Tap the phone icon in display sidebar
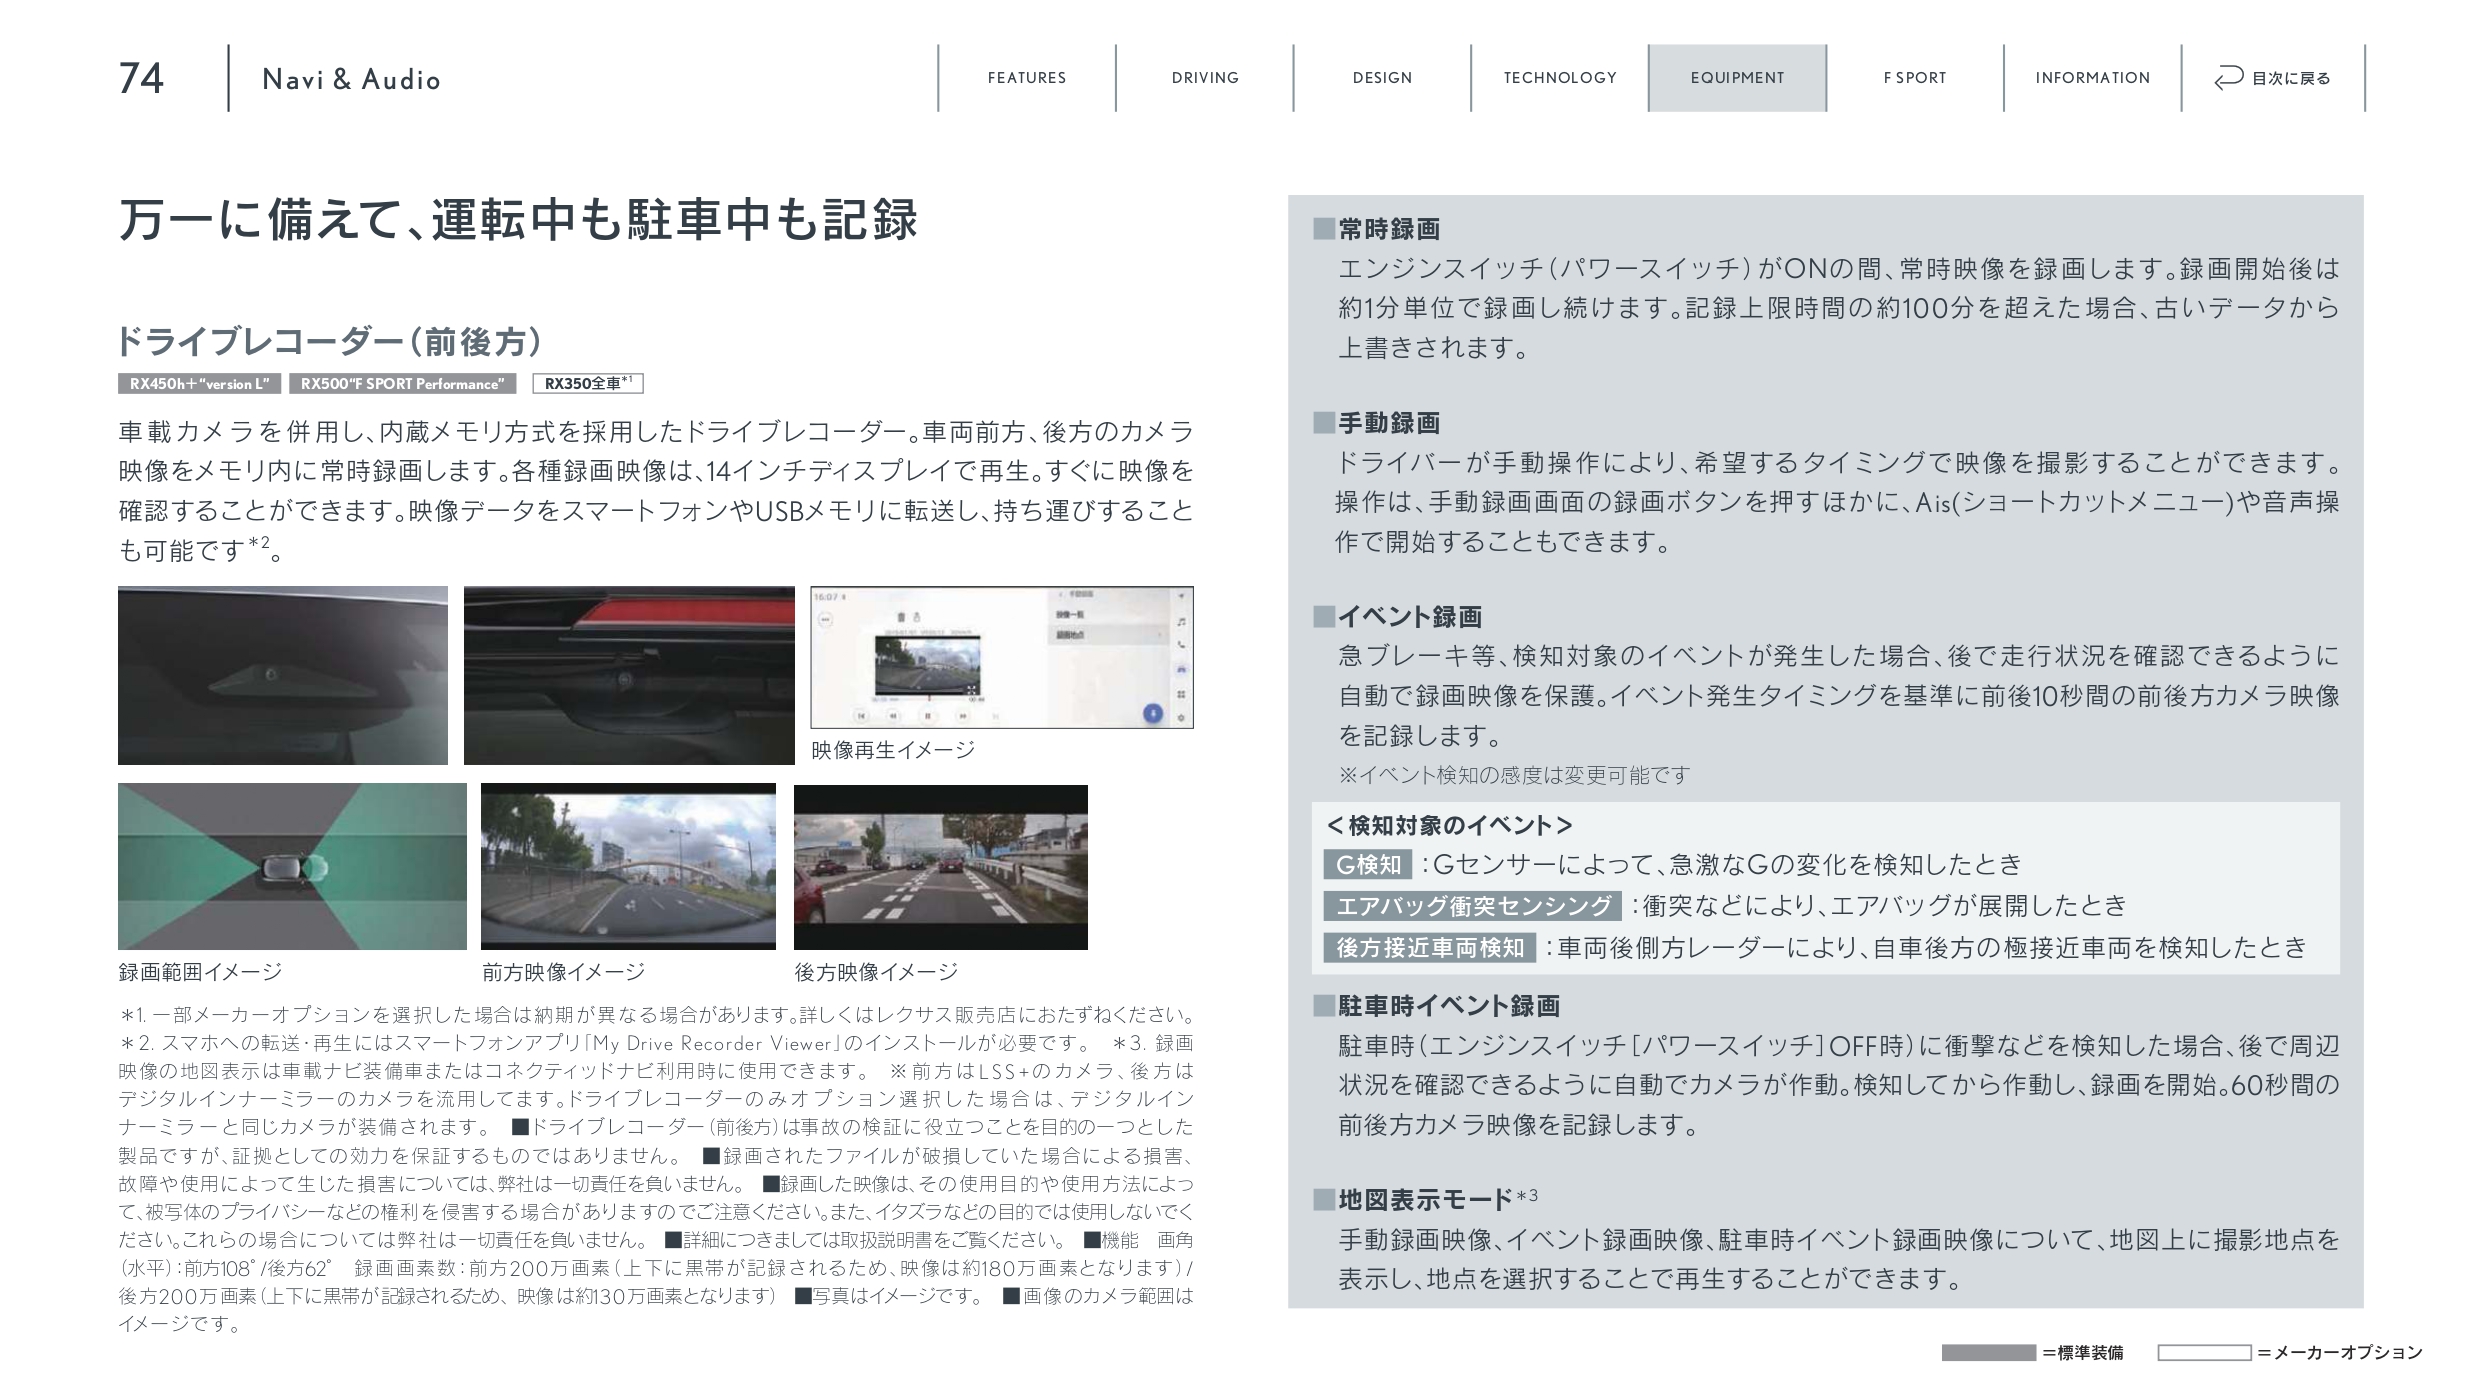2482x1397 pixels. click(x=1181, y=645)
